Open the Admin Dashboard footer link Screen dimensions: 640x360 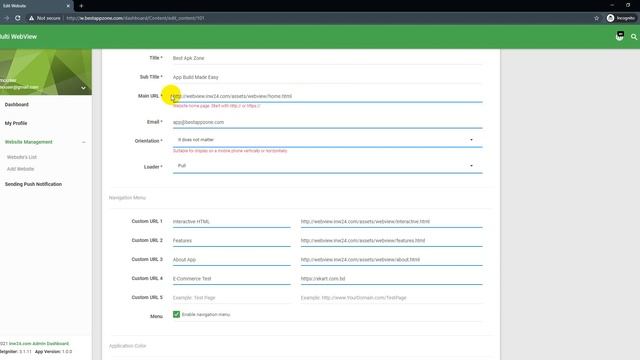[39, 344]
